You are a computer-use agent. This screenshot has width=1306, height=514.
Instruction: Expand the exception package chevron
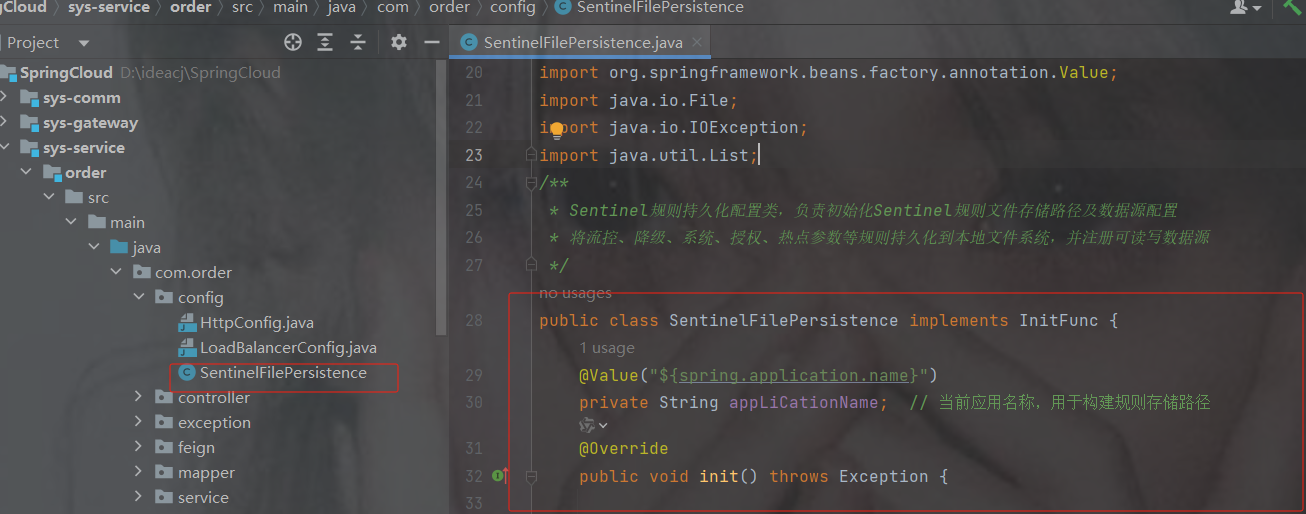(139, 423)
